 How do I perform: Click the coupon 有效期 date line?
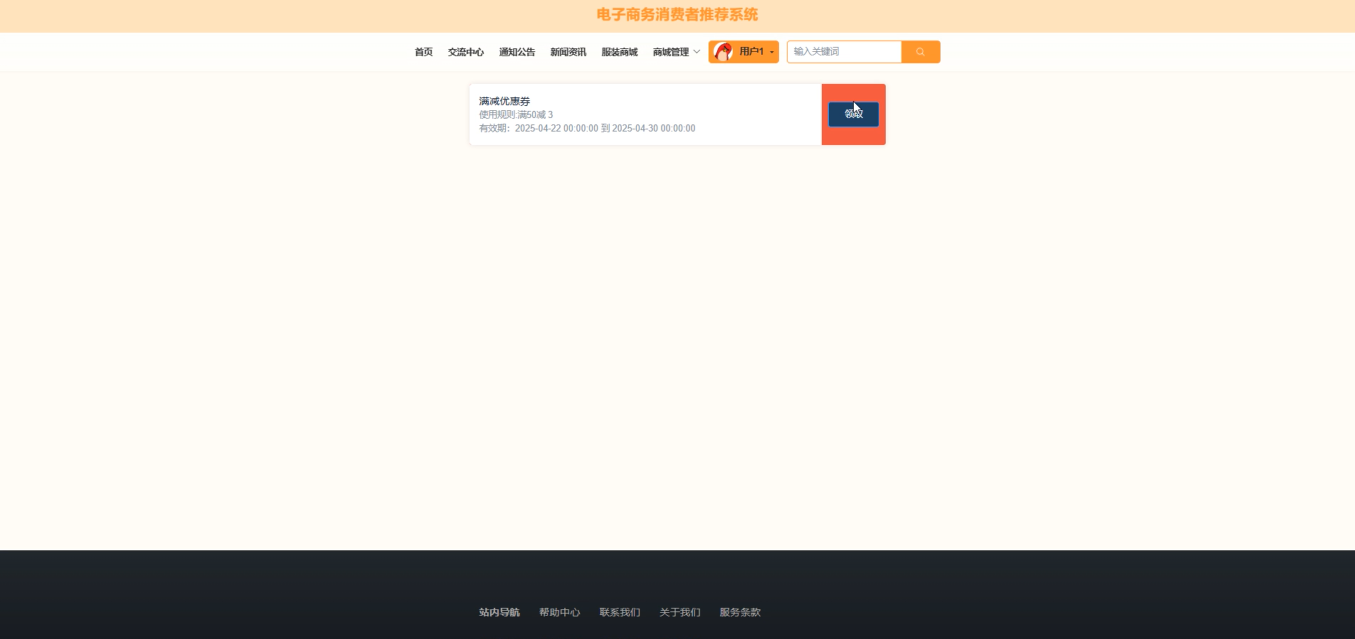pos(587,128)
